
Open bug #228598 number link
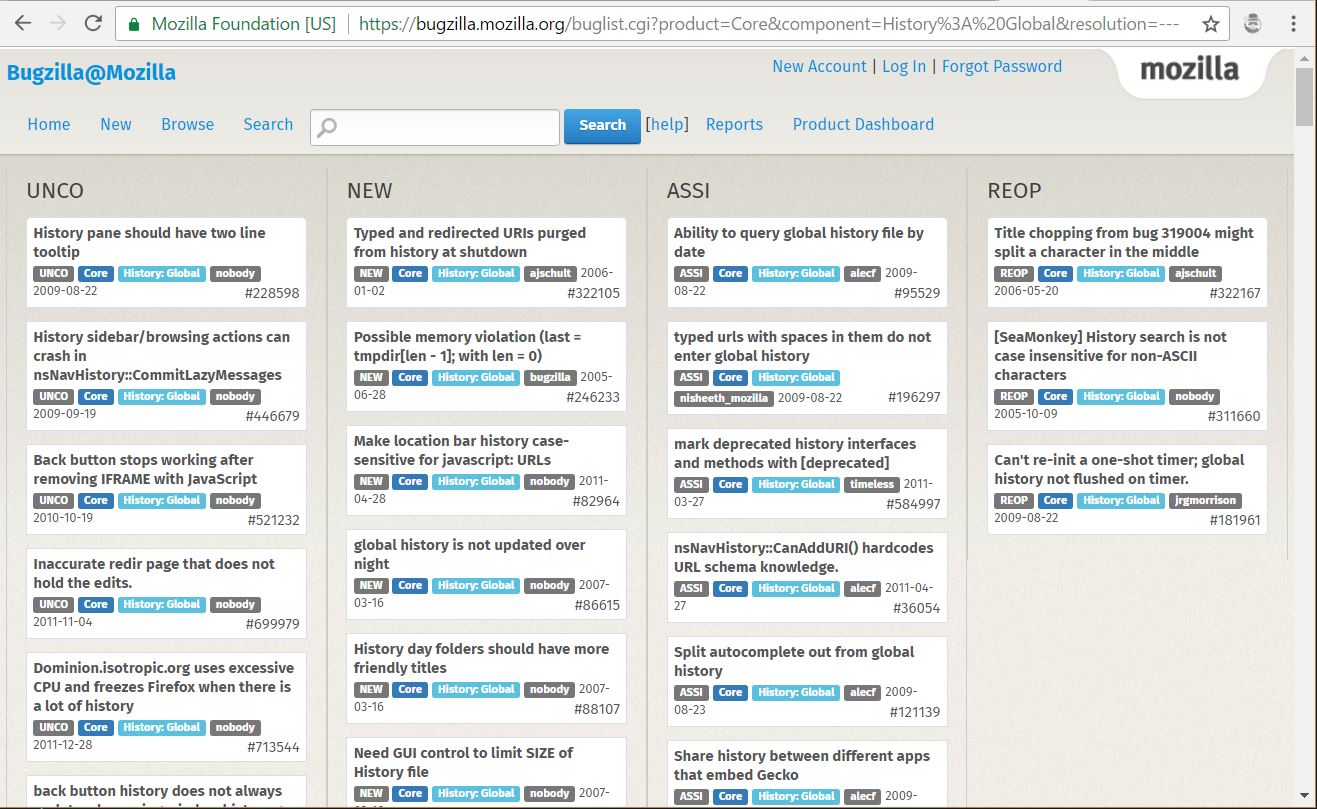(x=272, y=293)
